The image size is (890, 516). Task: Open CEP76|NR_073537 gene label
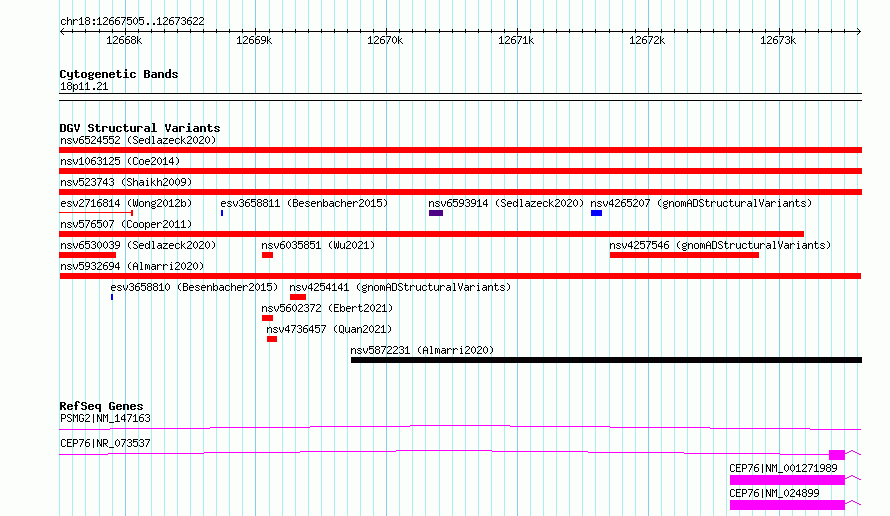tap(105, 443)
